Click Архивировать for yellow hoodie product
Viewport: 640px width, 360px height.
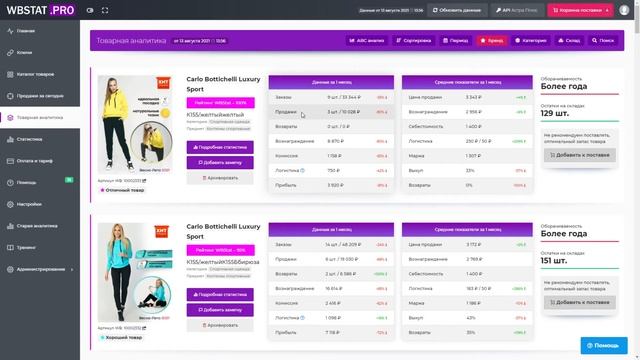tap(220, 178)
